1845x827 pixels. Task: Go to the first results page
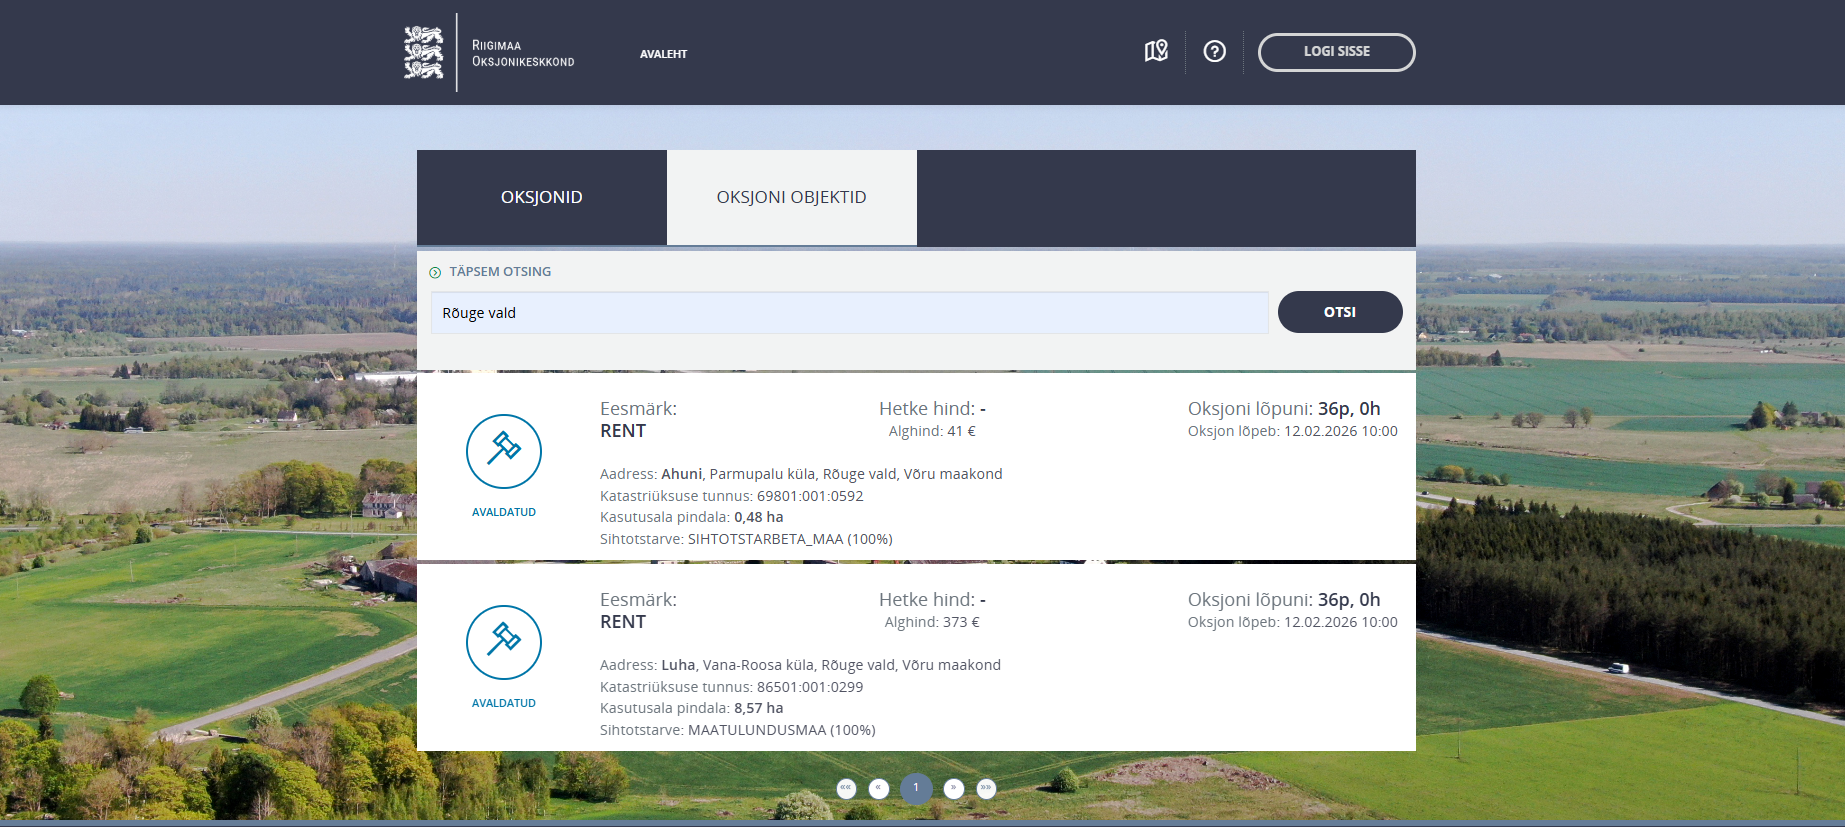[x=846, y=788]
